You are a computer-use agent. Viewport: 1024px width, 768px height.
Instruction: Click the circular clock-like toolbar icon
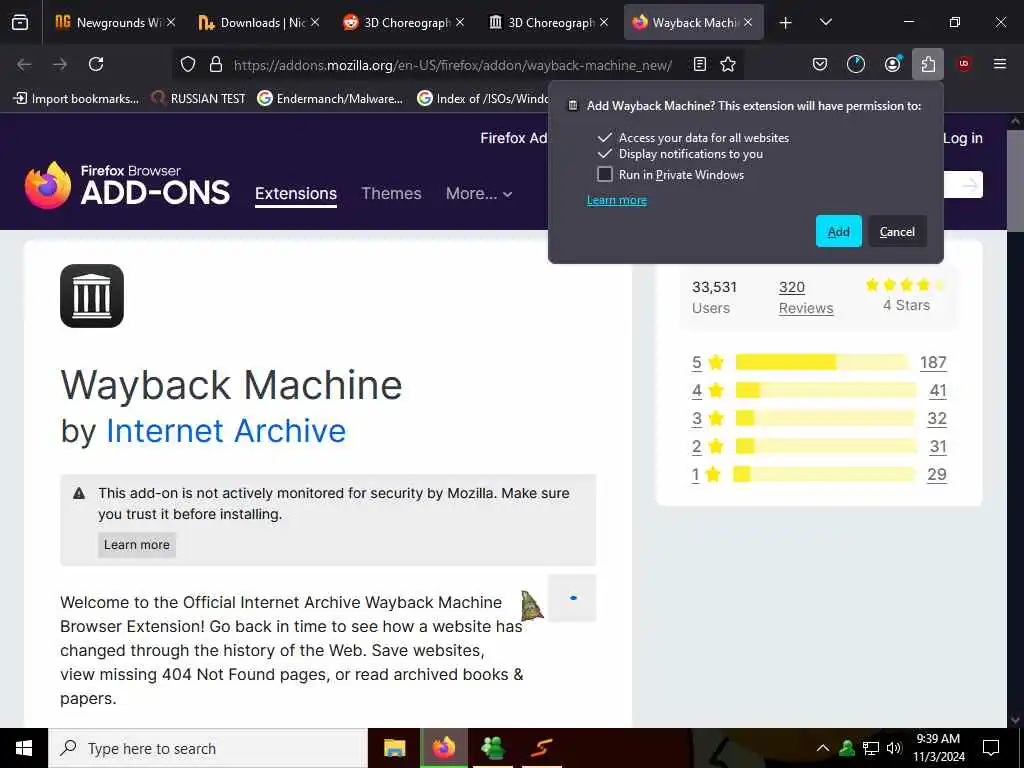(856, 64)
